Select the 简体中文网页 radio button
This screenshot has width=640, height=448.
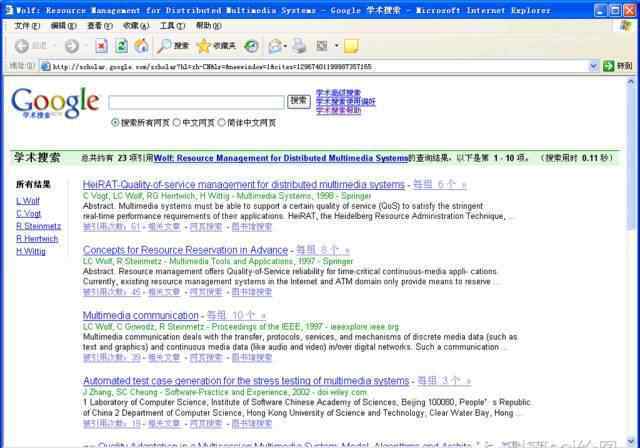[x=221, y=122]
